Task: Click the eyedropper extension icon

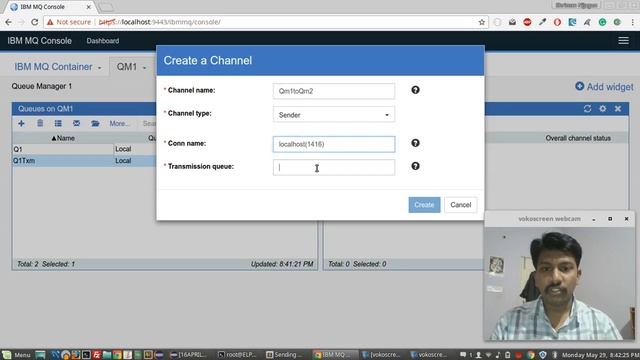Action: pos(542,22)
